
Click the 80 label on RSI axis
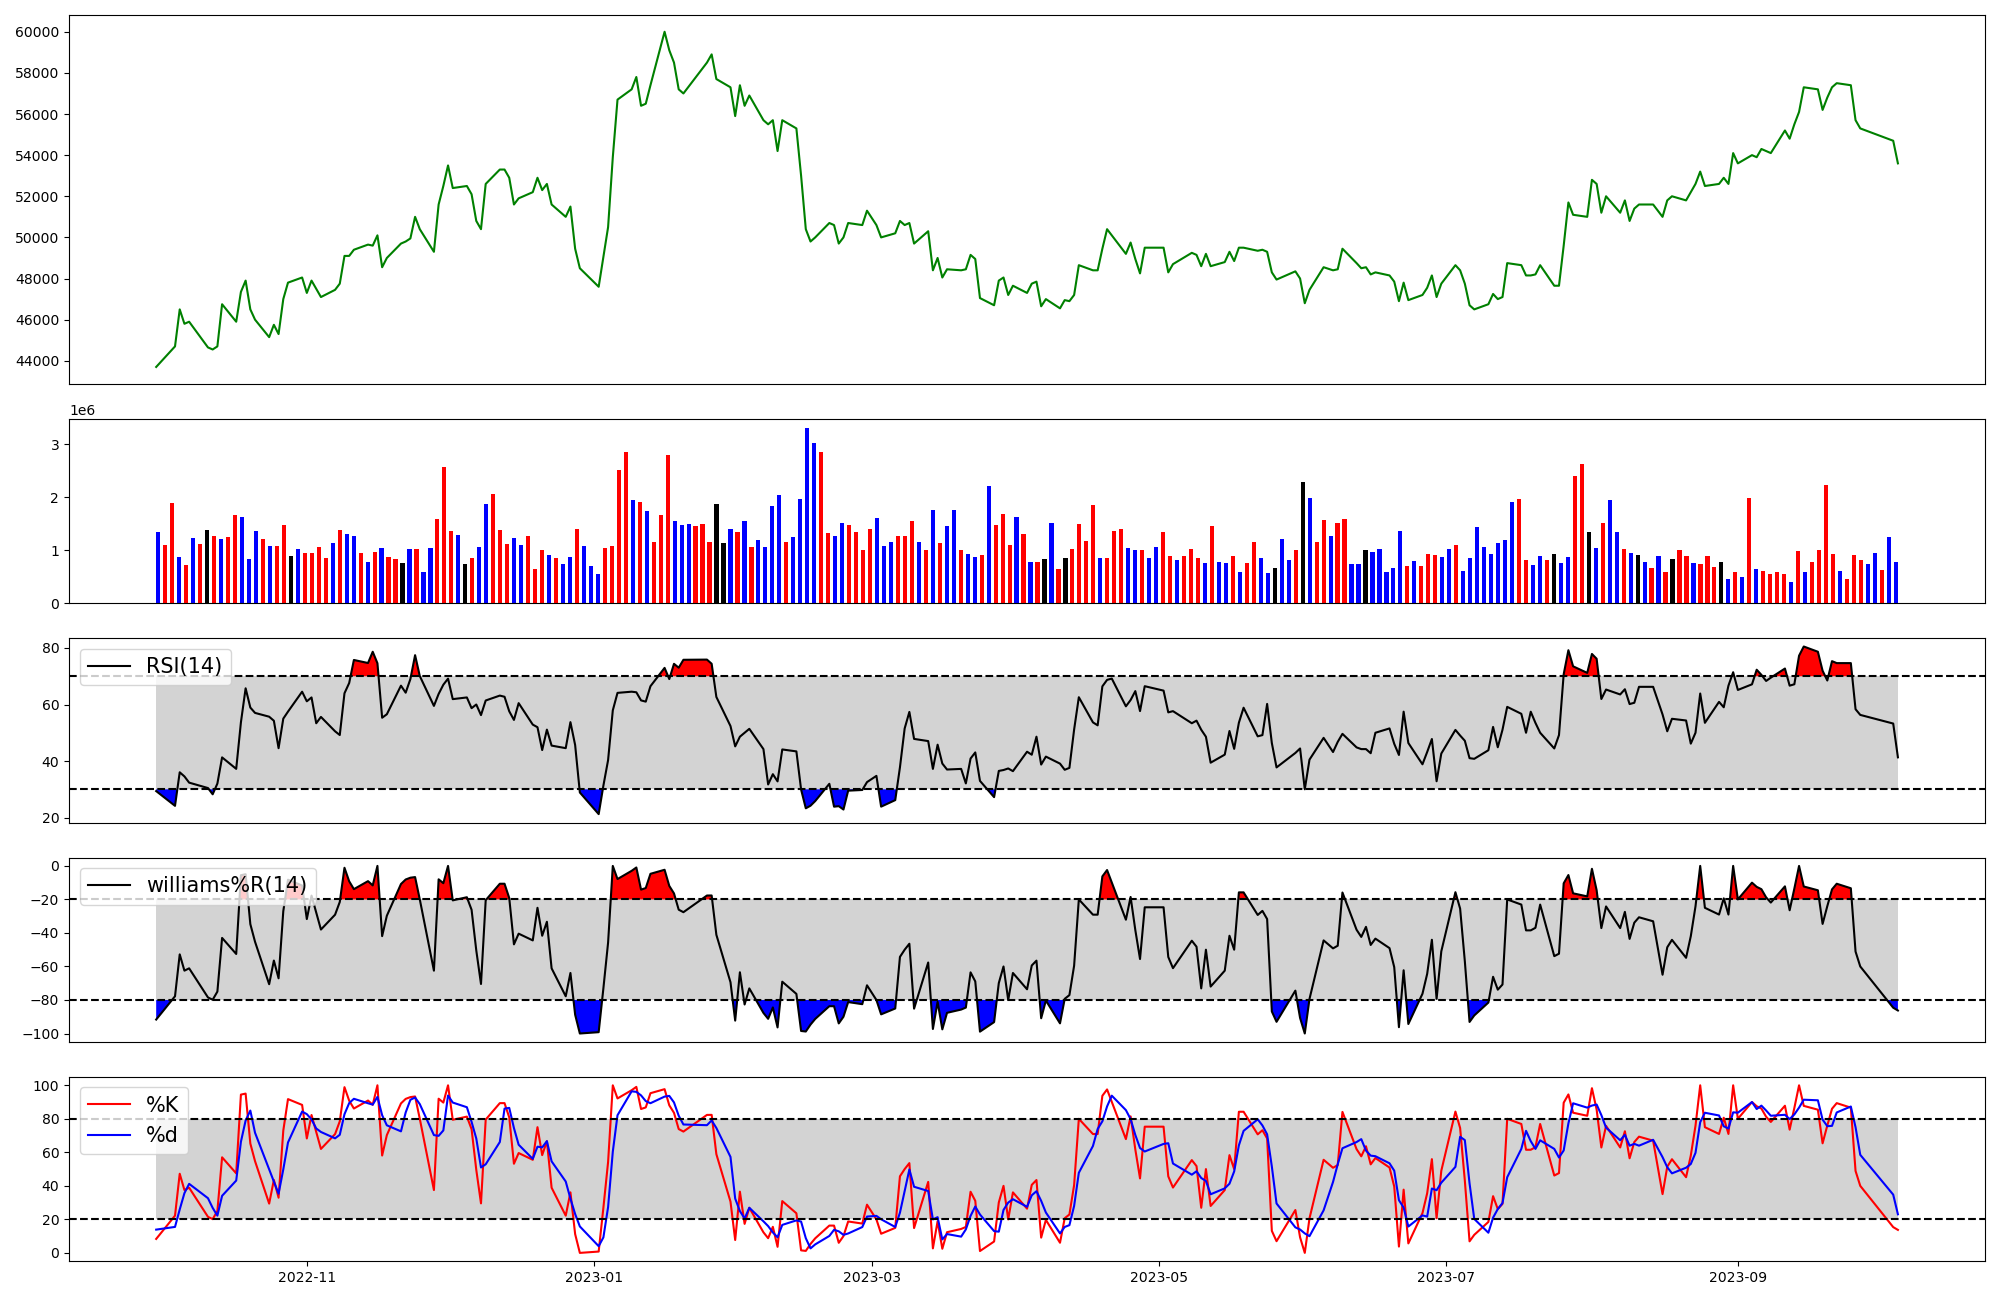[51, 648]
